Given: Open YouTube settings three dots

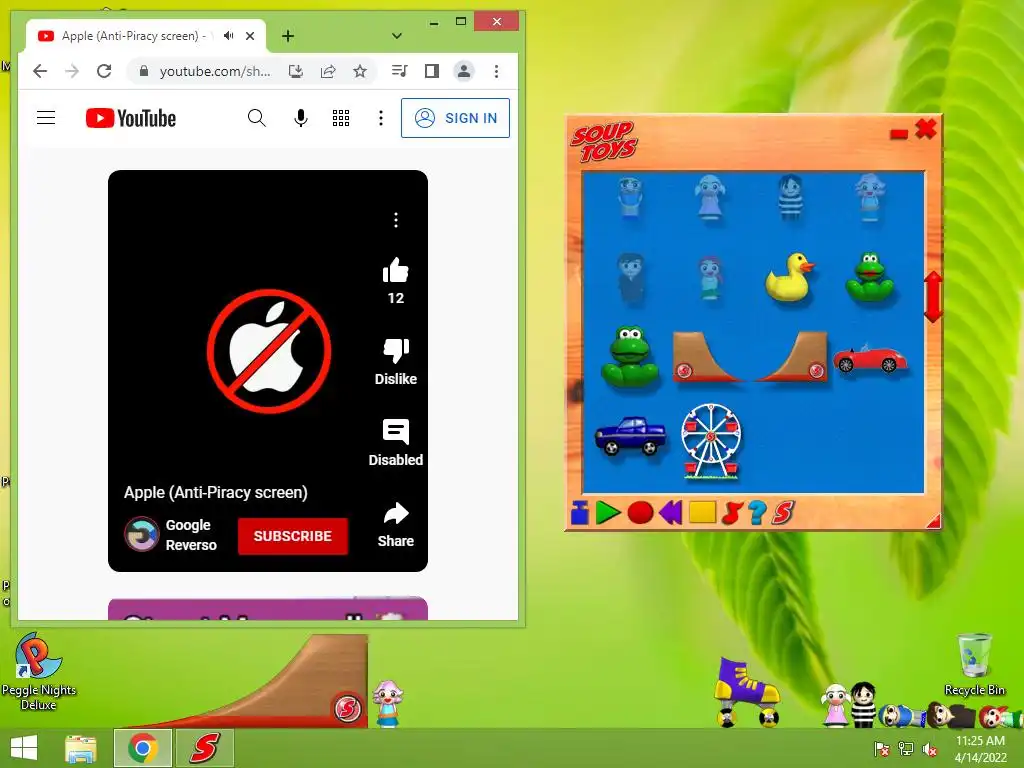Looking at the screenshot, I should point(381,118).
